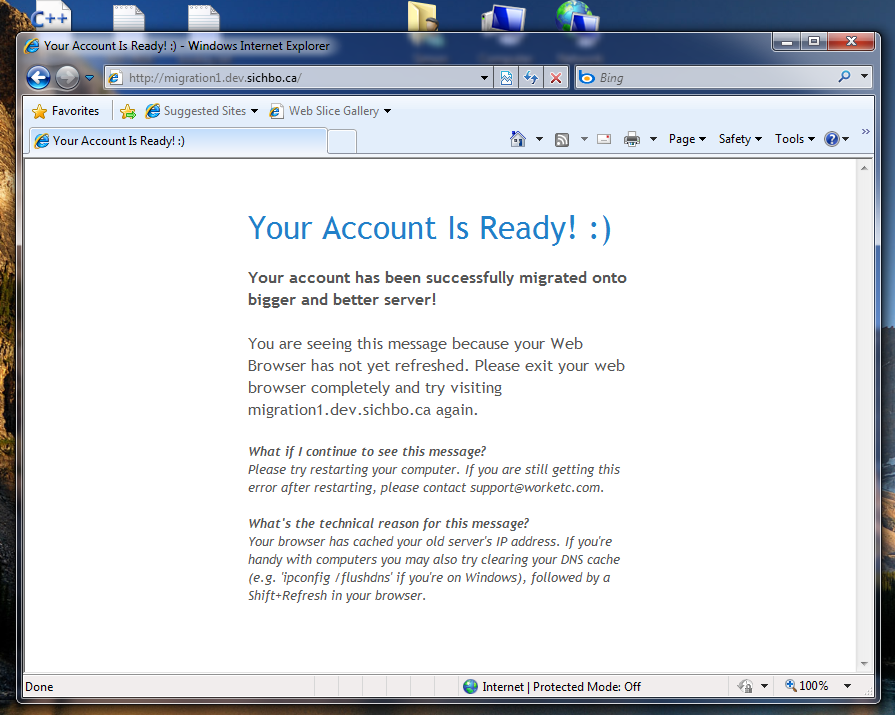Image resolution: width=895 pixels, height=715 pixels.
Task: Click the Add to Favorites Bar icon
Action: [x=128, y=111]
